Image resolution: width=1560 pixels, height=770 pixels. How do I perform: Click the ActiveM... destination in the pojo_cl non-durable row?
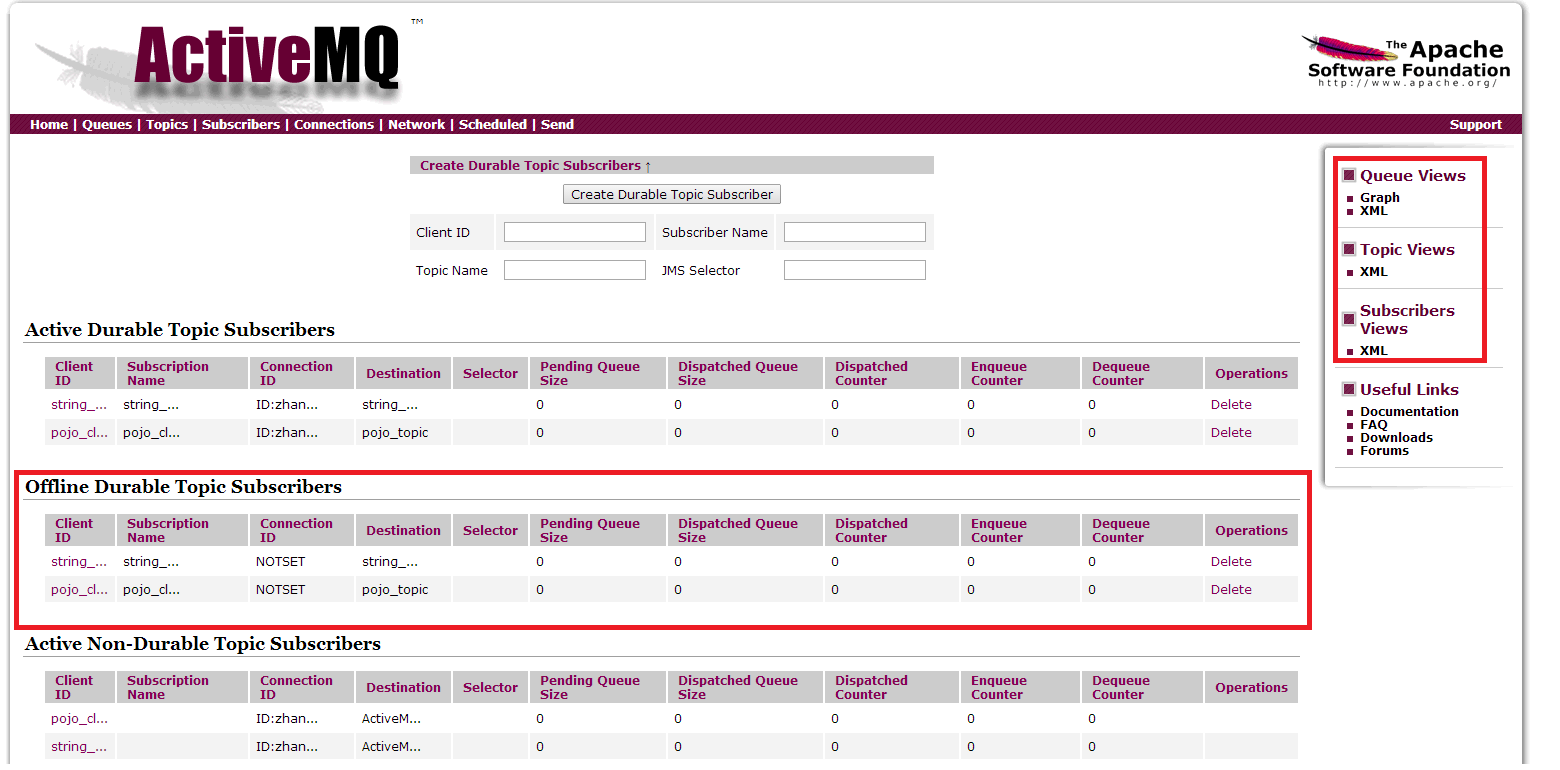(391, 719)
